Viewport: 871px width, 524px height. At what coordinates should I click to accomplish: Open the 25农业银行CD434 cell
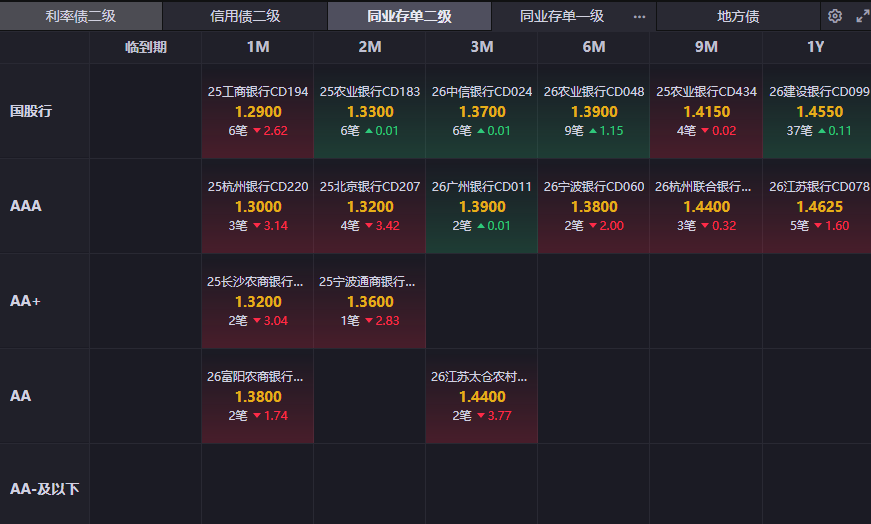click(706, 111)
